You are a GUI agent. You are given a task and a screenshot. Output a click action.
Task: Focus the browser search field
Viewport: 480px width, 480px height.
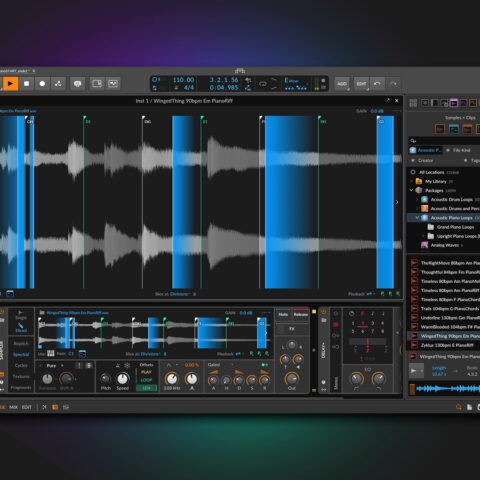pos(444,141)
